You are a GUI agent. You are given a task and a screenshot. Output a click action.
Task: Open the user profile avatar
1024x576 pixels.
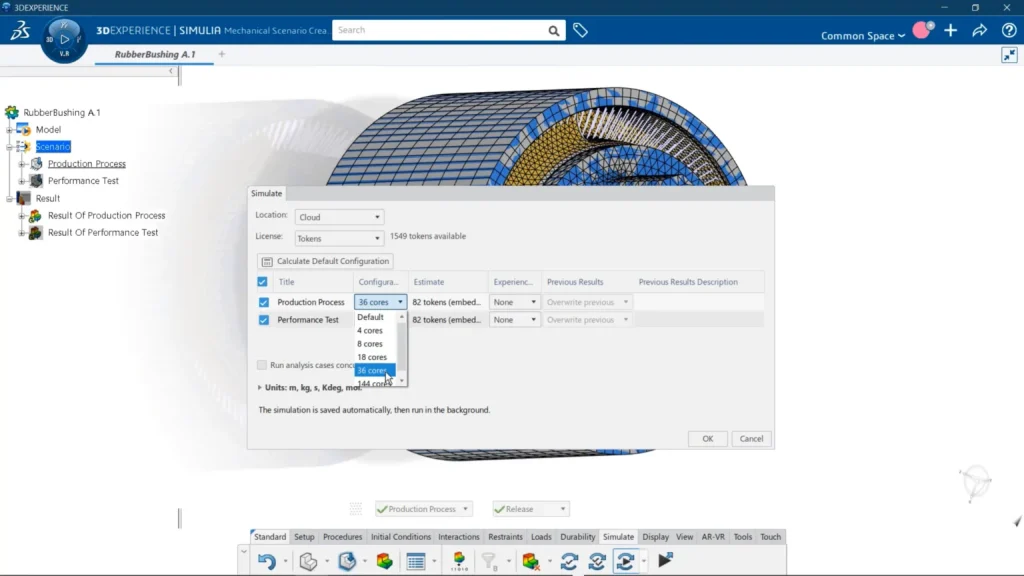922,30
